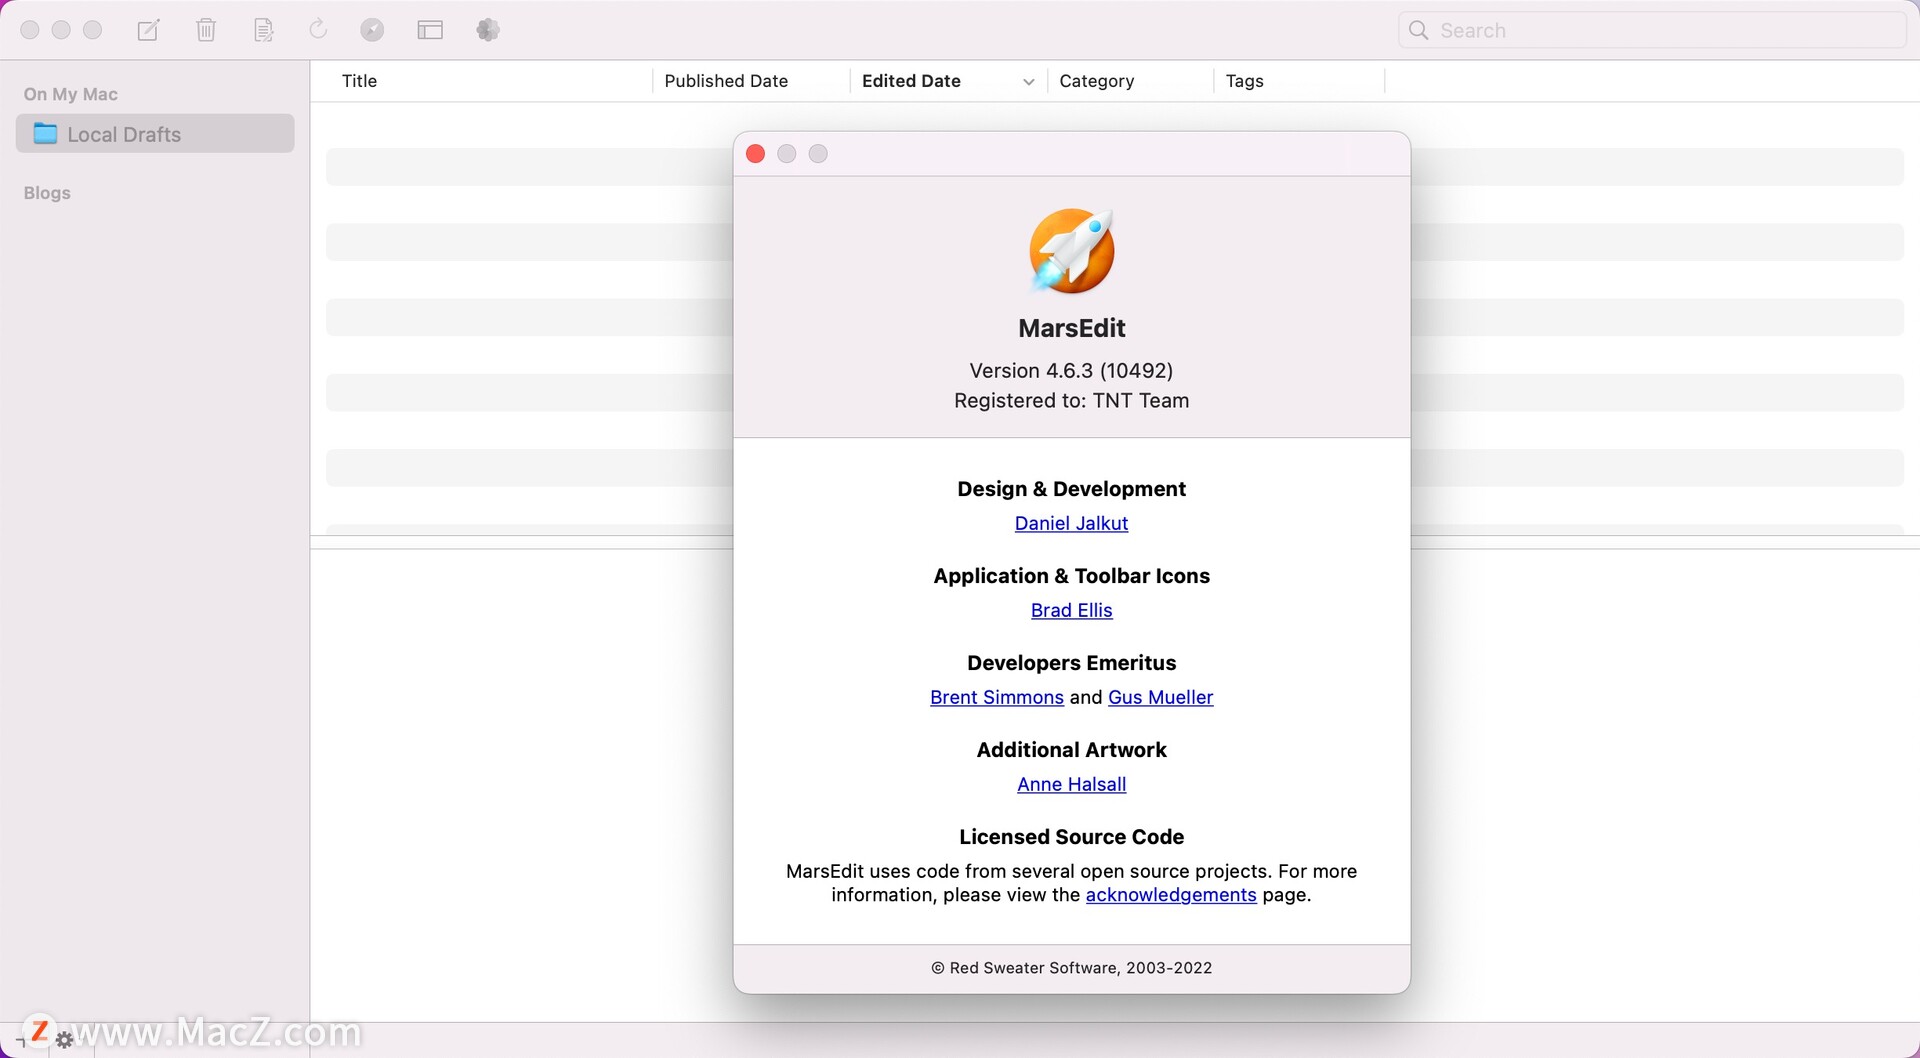1920x1058 pixels.
Task: Toggle the preview pane layout icon
Action: [x=430, y=30]
